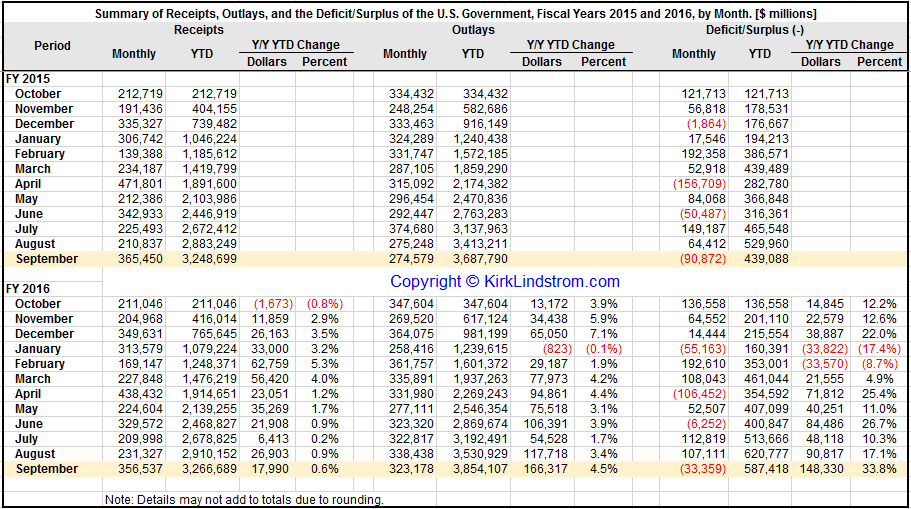
Task: Select the rounding note at the bottom
Action: coord(244,500)
